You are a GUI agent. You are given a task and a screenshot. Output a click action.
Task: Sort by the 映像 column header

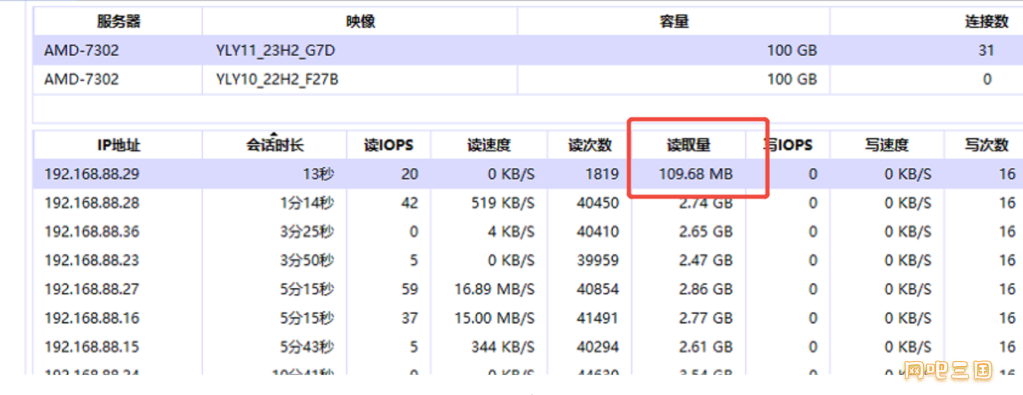(x=360, y=22)
